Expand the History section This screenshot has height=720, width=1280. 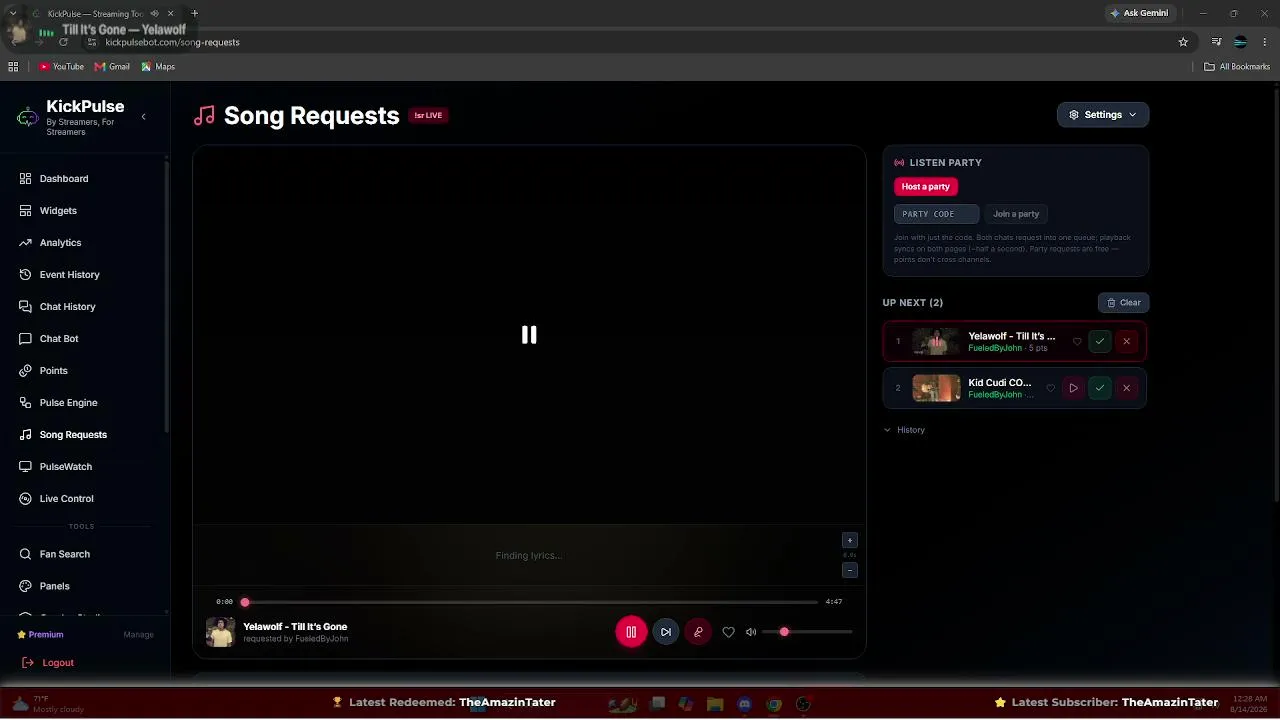[x=905, y=430]
